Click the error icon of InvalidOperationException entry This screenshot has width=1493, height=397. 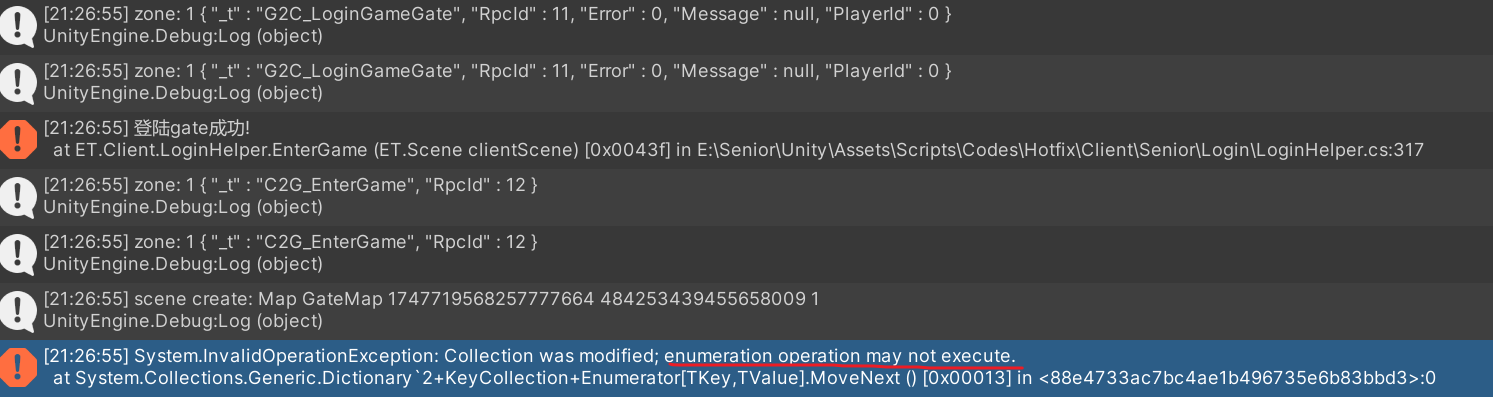point(18,367)
